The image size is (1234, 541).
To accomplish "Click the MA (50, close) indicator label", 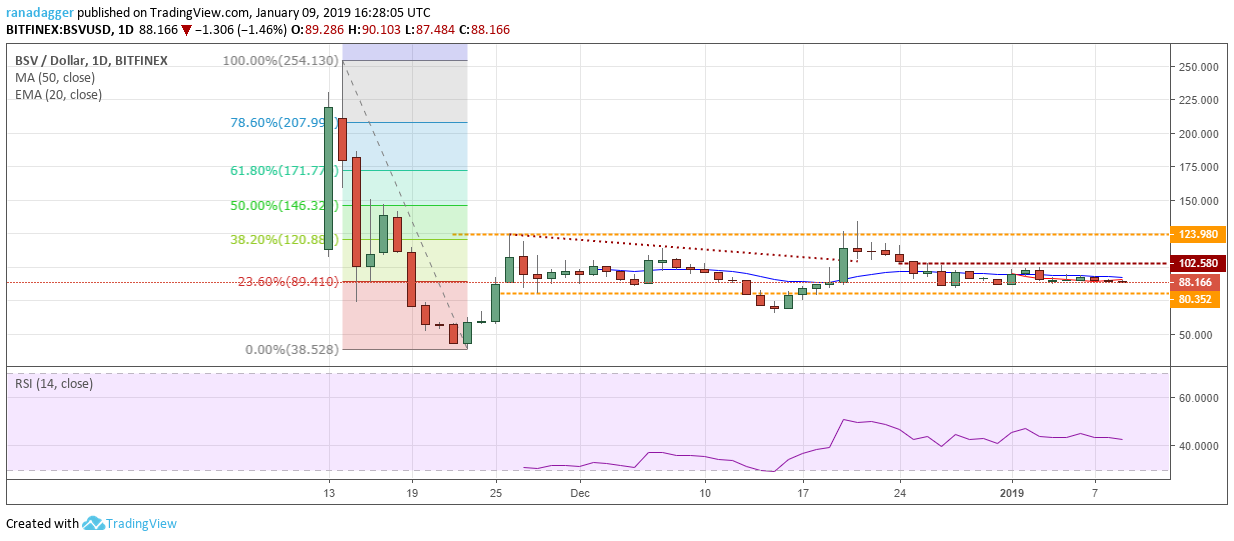I will pyautogui.click(x=56, y=77).
